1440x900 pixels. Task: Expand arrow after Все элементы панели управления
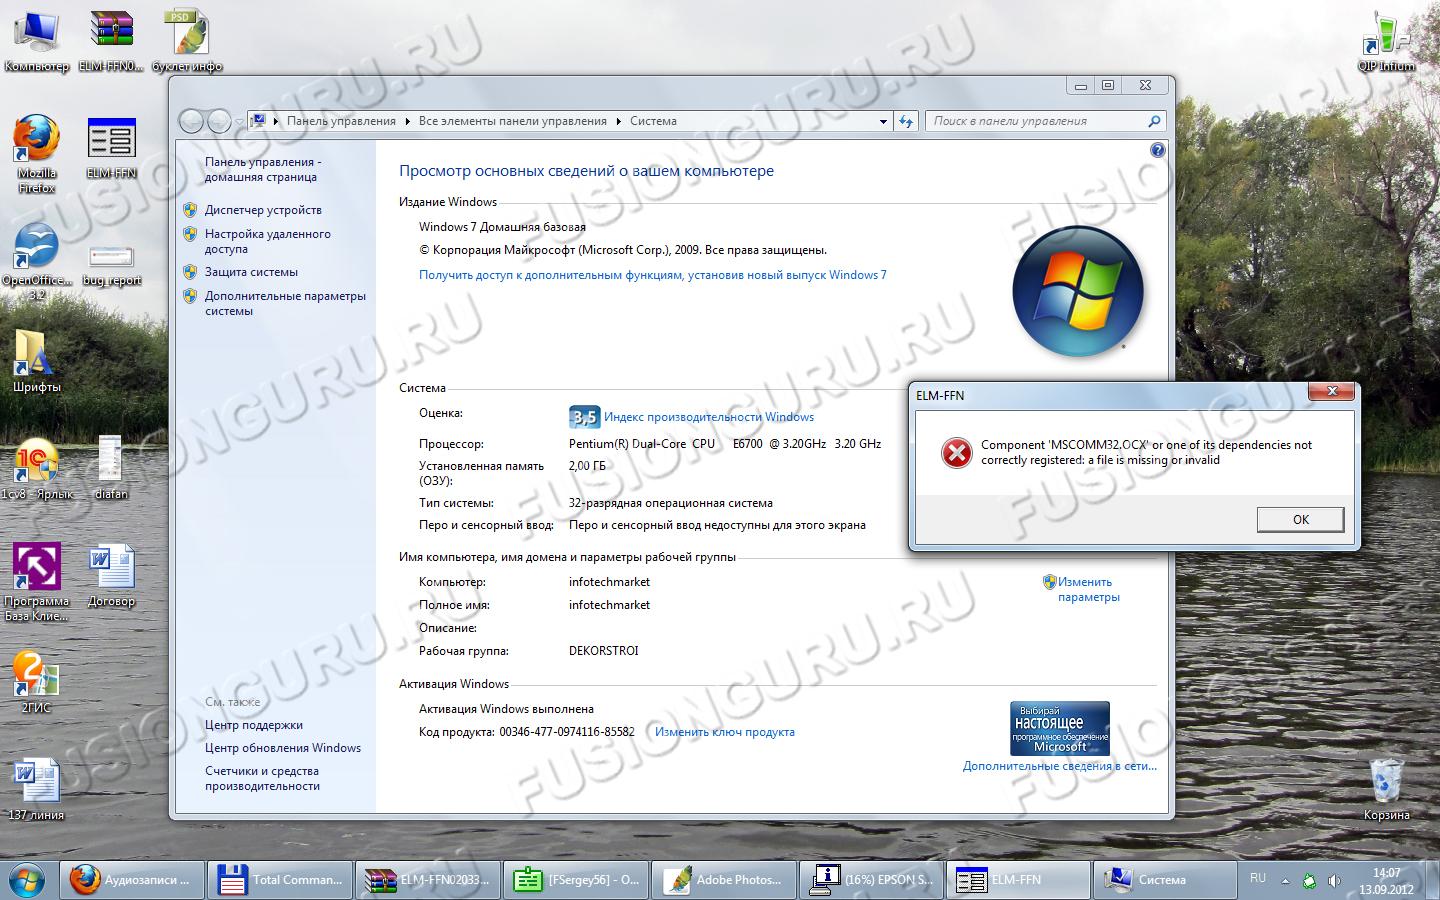pos(619,121)
